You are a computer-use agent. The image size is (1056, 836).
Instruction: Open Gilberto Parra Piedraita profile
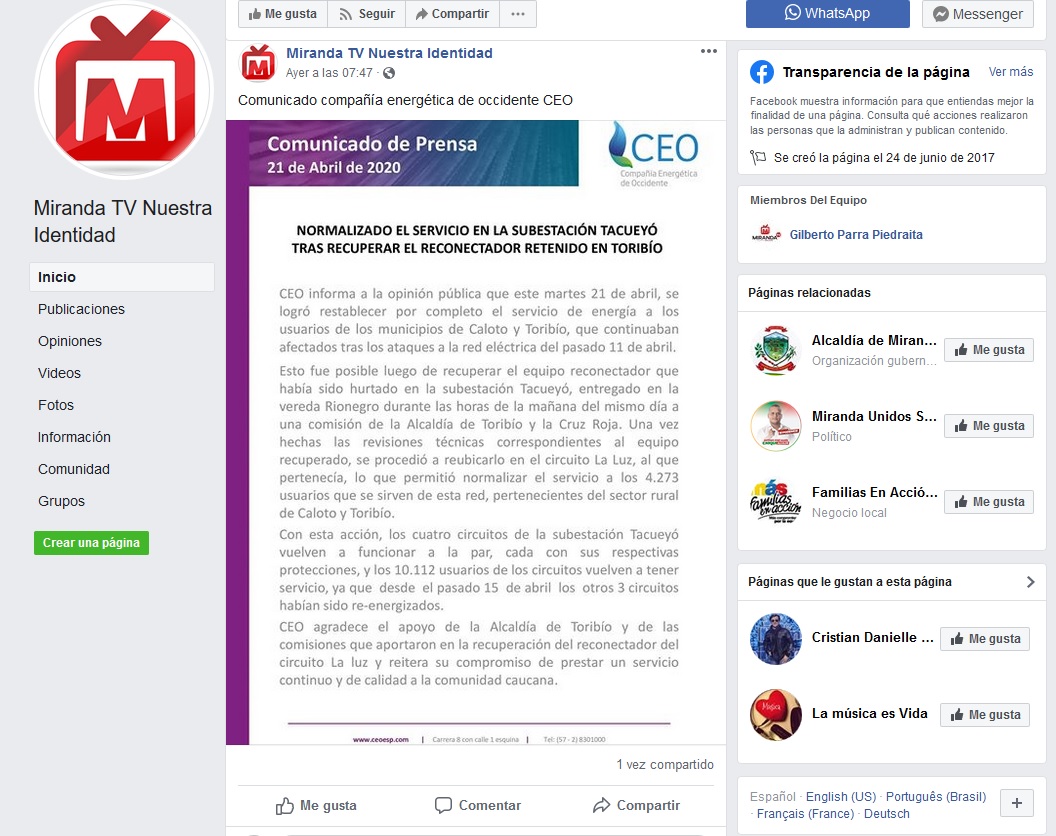point(856,234)
